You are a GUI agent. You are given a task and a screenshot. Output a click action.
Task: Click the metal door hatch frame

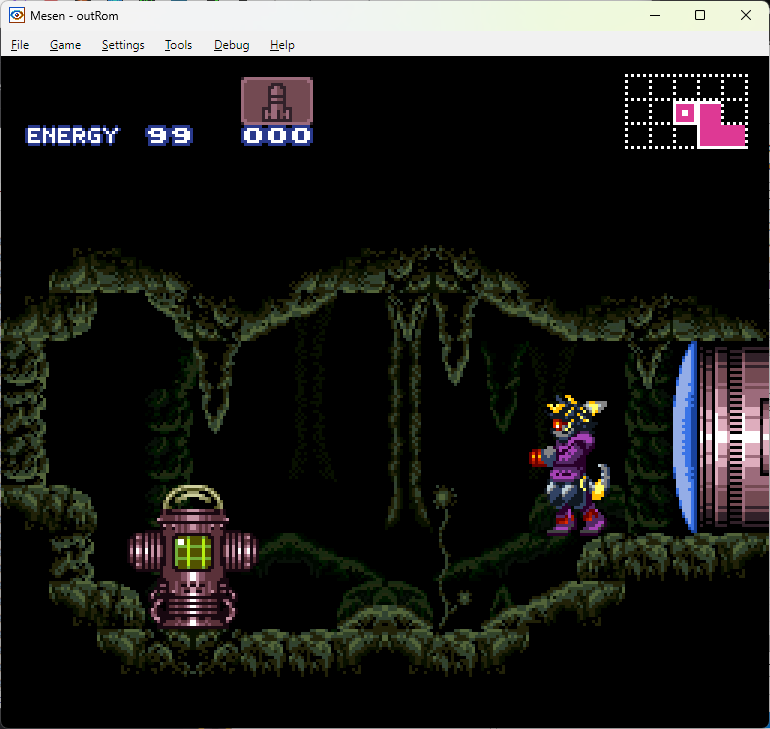(x=733, y=438)
